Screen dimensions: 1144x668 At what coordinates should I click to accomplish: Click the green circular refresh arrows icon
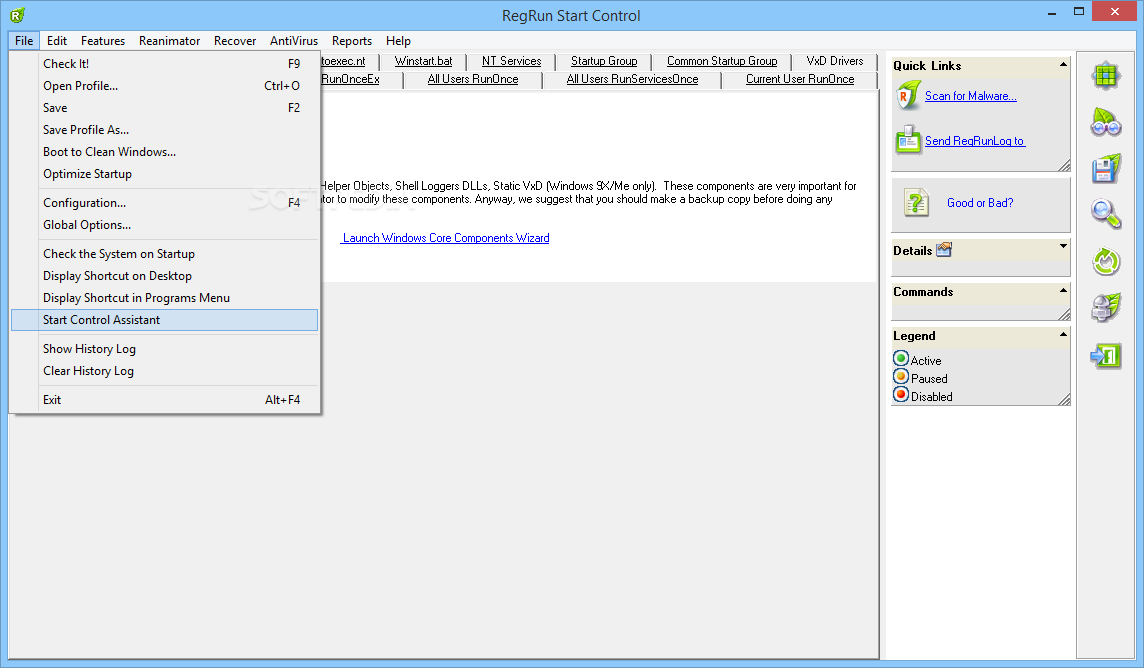(x=1106, y=261)
